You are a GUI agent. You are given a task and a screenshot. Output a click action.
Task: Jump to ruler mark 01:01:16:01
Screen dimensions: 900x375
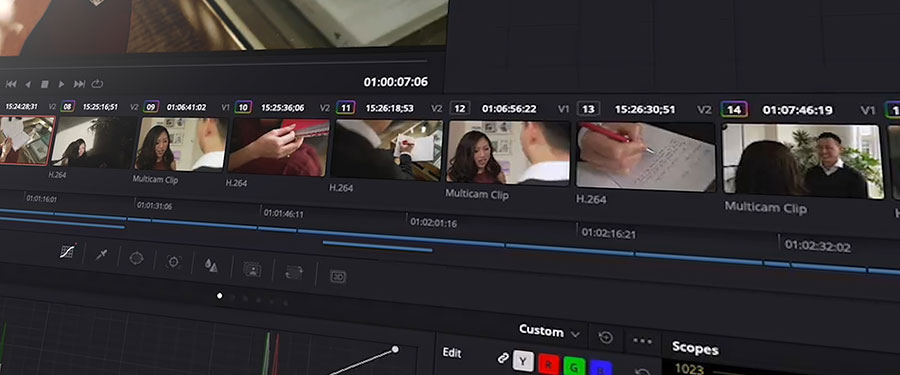coord(41,199)
